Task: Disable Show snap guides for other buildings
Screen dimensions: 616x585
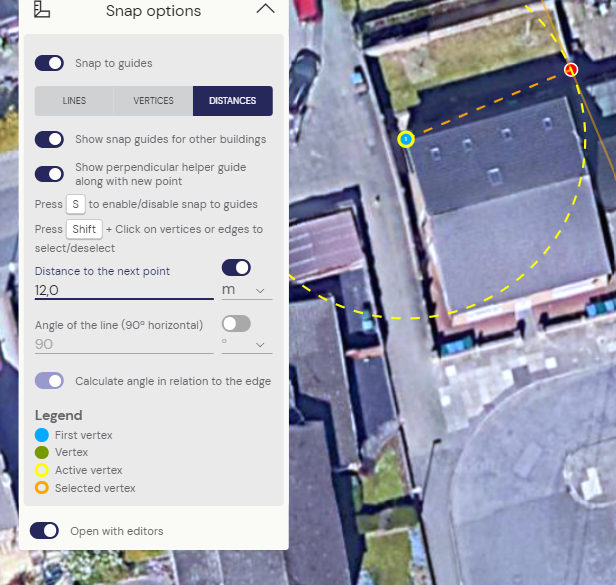Action: [49, 139]
